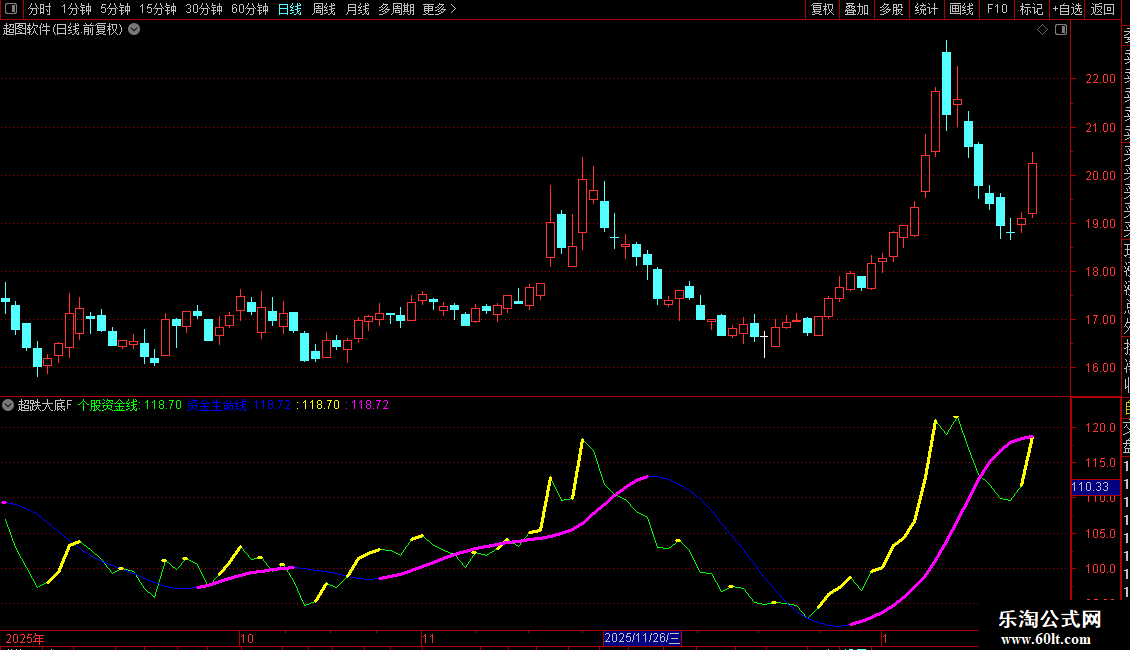
Task: Open 多股 multi-stock view
Action: [x=891, y=9]
